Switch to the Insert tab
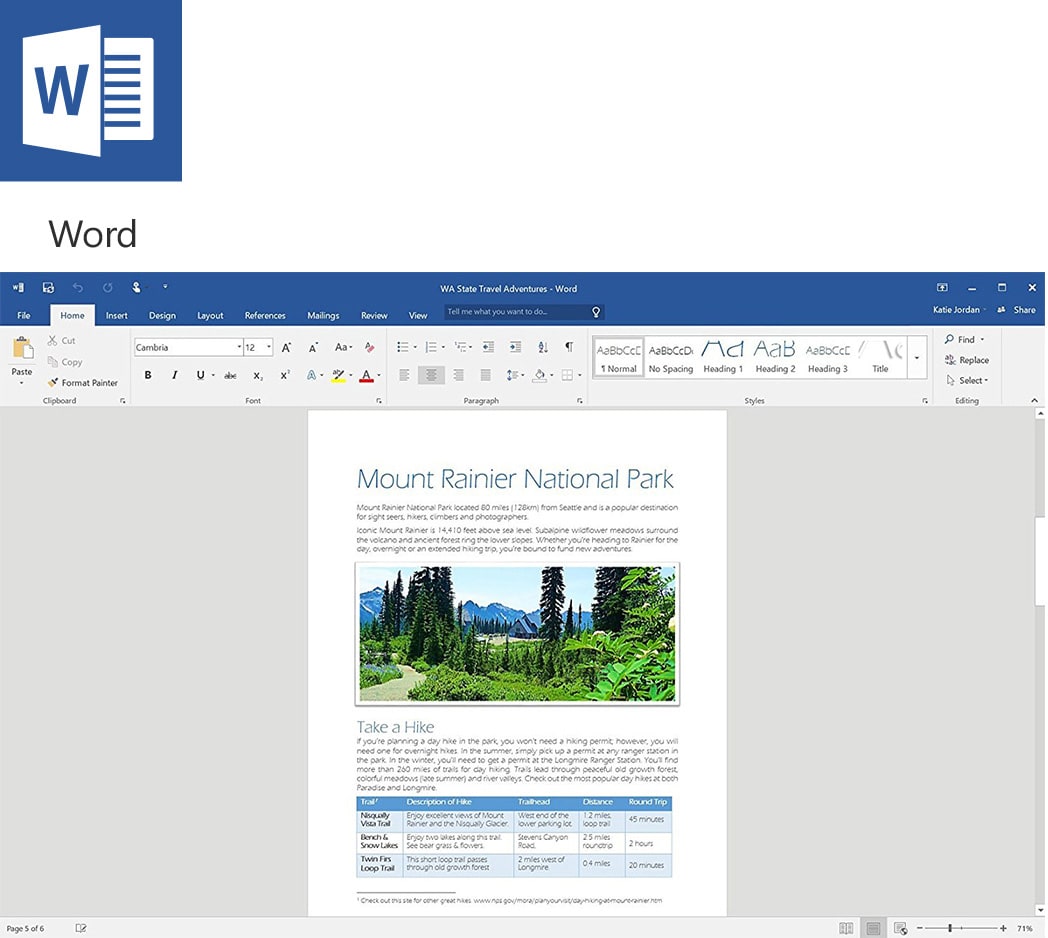The image size is (1048, 938). click(x=116, y=316)
